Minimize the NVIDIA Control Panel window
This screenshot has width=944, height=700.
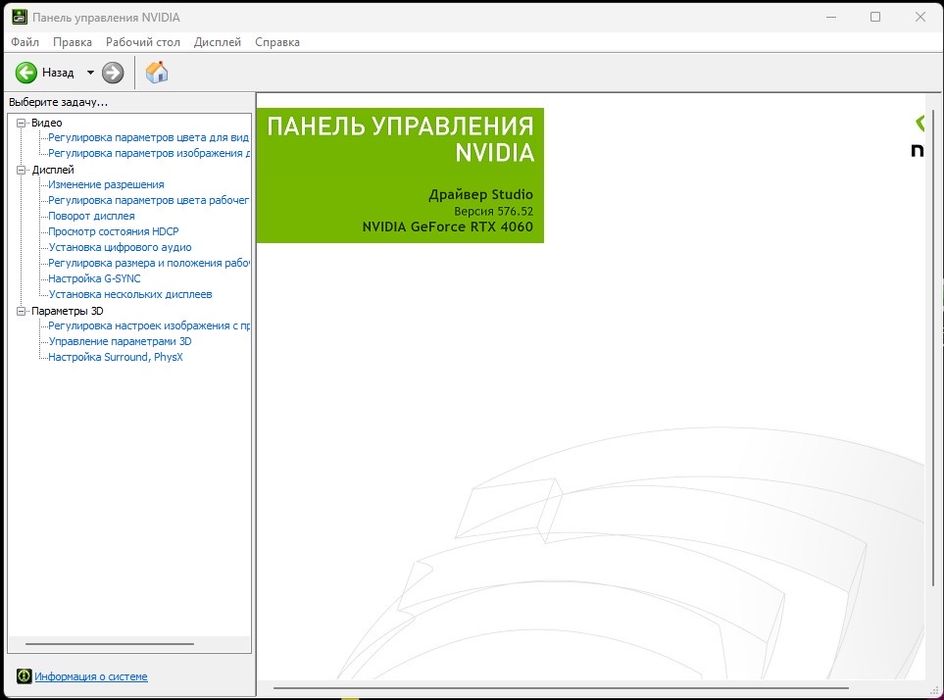(x=831, y=17)
